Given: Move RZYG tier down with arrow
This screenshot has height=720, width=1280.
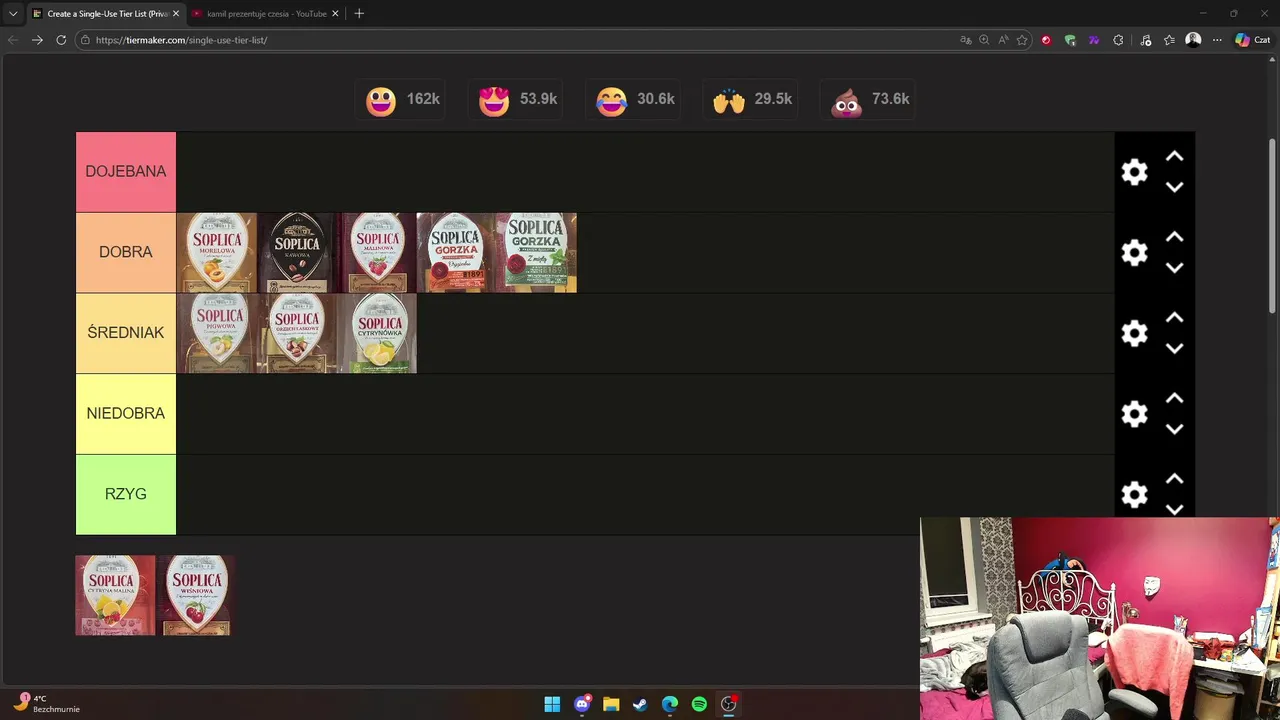Looking at the screenshot, I should point(1175,509).
